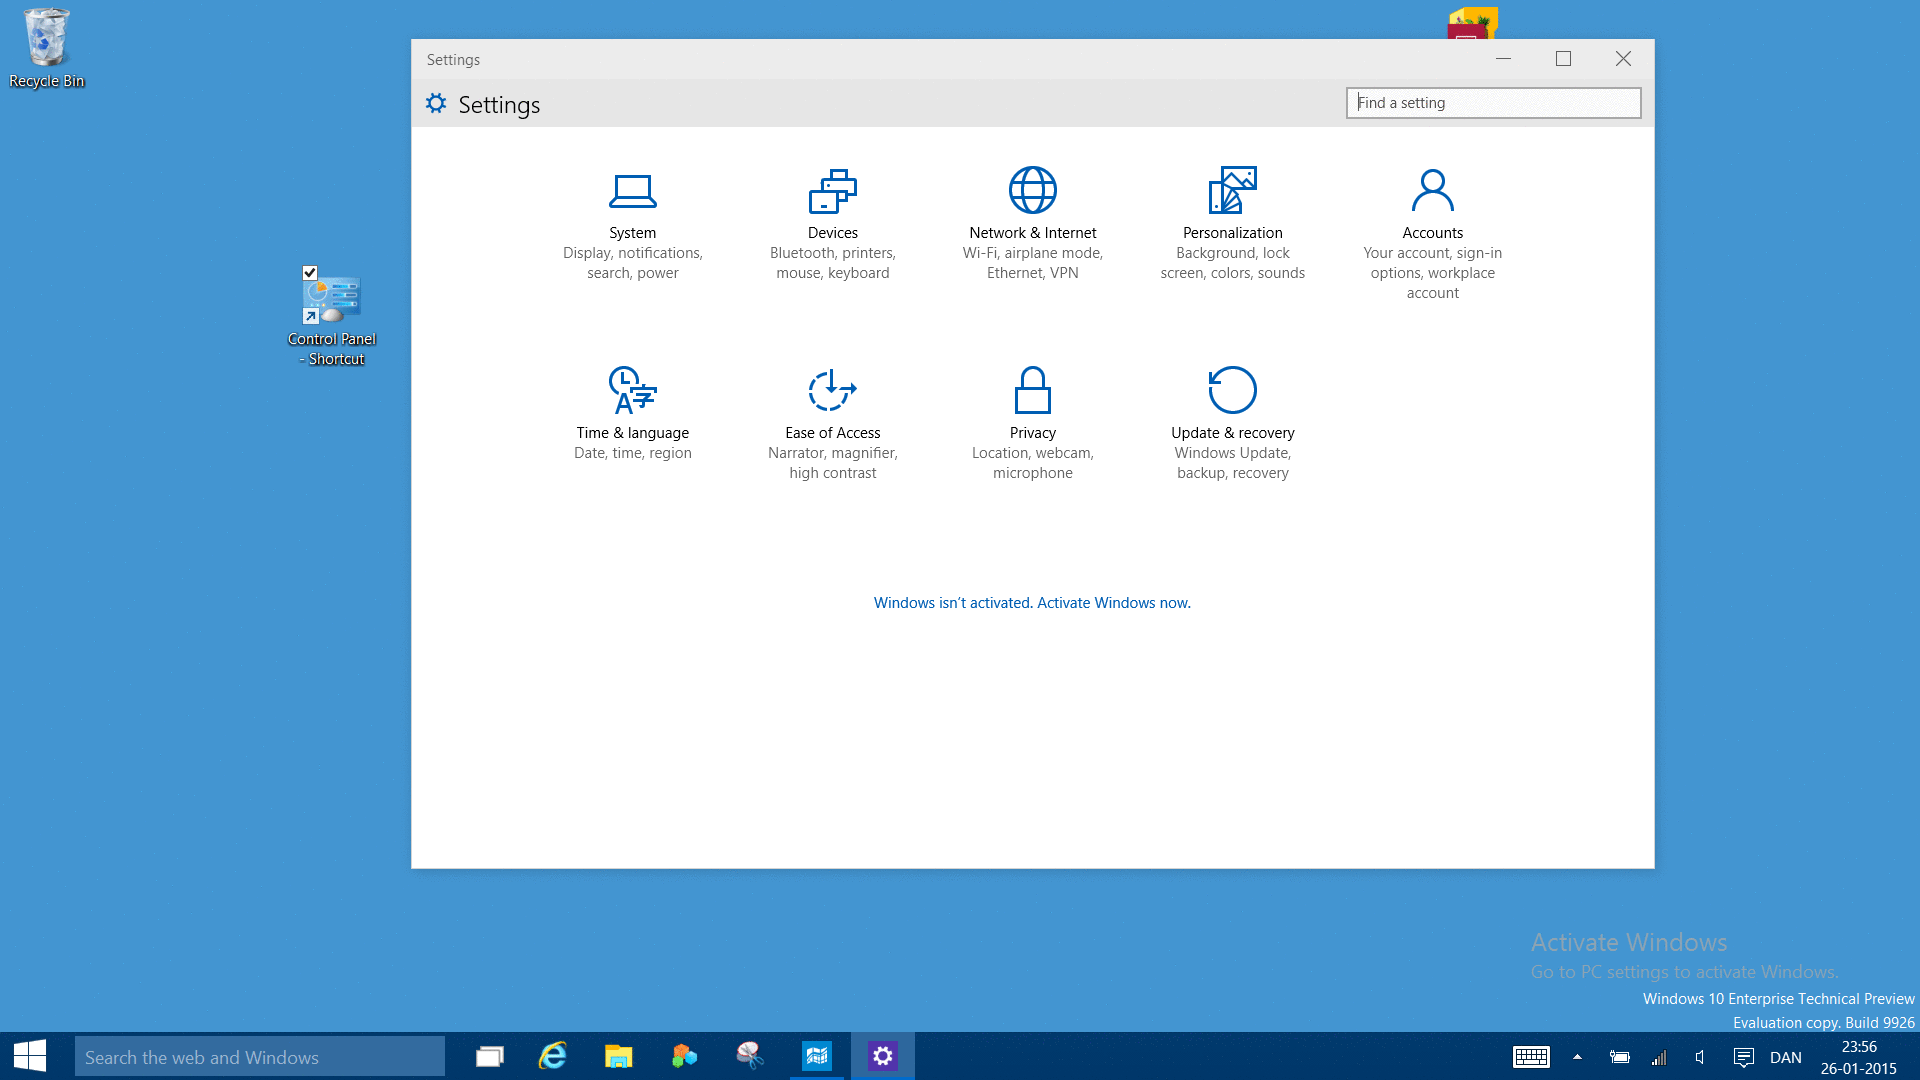Open Task View from taskbar

(x=489, y=1057)
